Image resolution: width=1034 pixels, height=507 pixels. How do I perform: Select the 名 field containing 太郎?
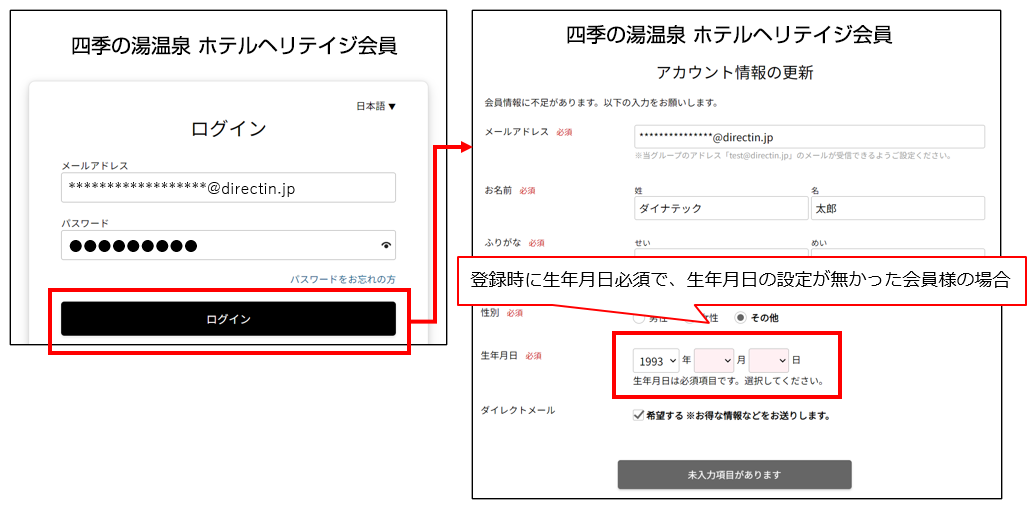pos(896,208)
